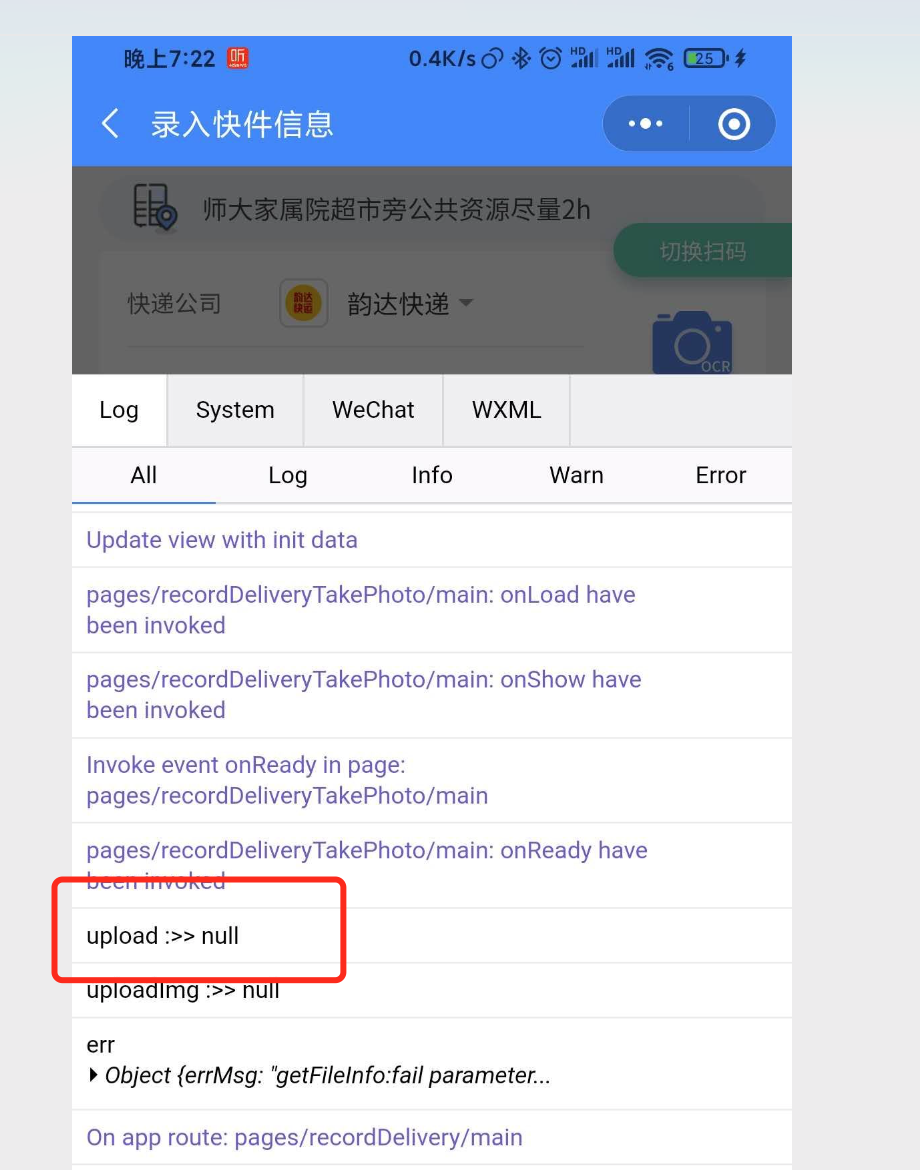This screenshot has height=1170, width=920.
Task: Tap the Bluetooth status bar icon
Action: pos(521,58)
